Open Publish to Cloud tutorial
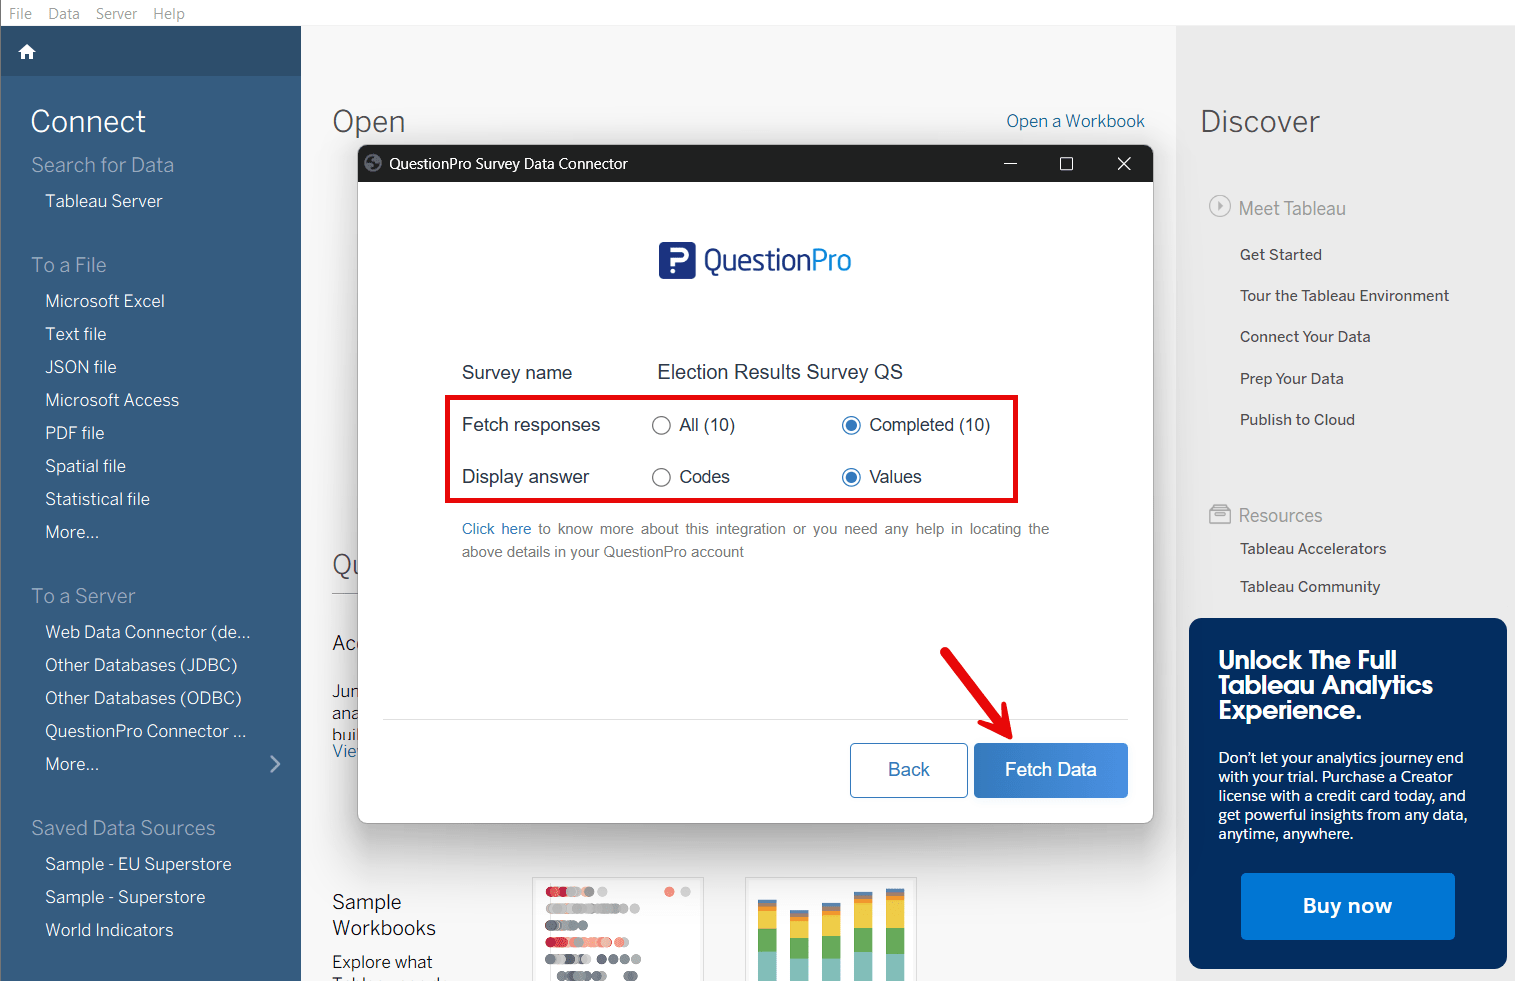This screenshot has height=981, width=1515. pyautogui.click(x=1297, y=420)
